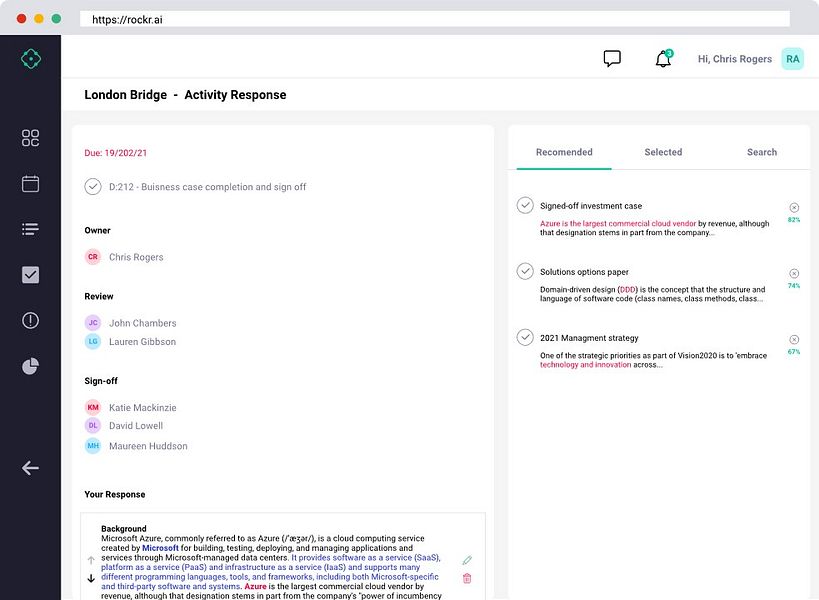Dismiss the 2021 Managment strategy recommendation
The image size is (819, 600).
[x=794, y=339]
